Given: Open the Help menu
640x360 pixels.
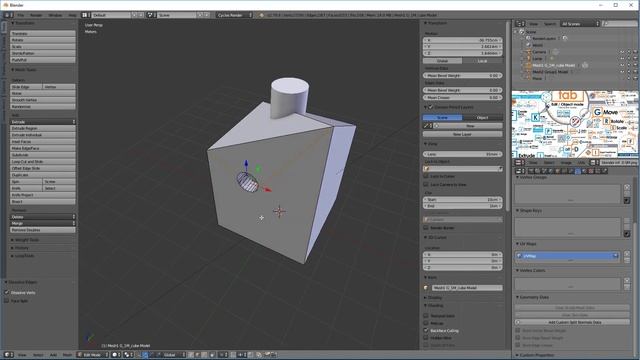Looking at the screenshot, I should pos(72,15).
